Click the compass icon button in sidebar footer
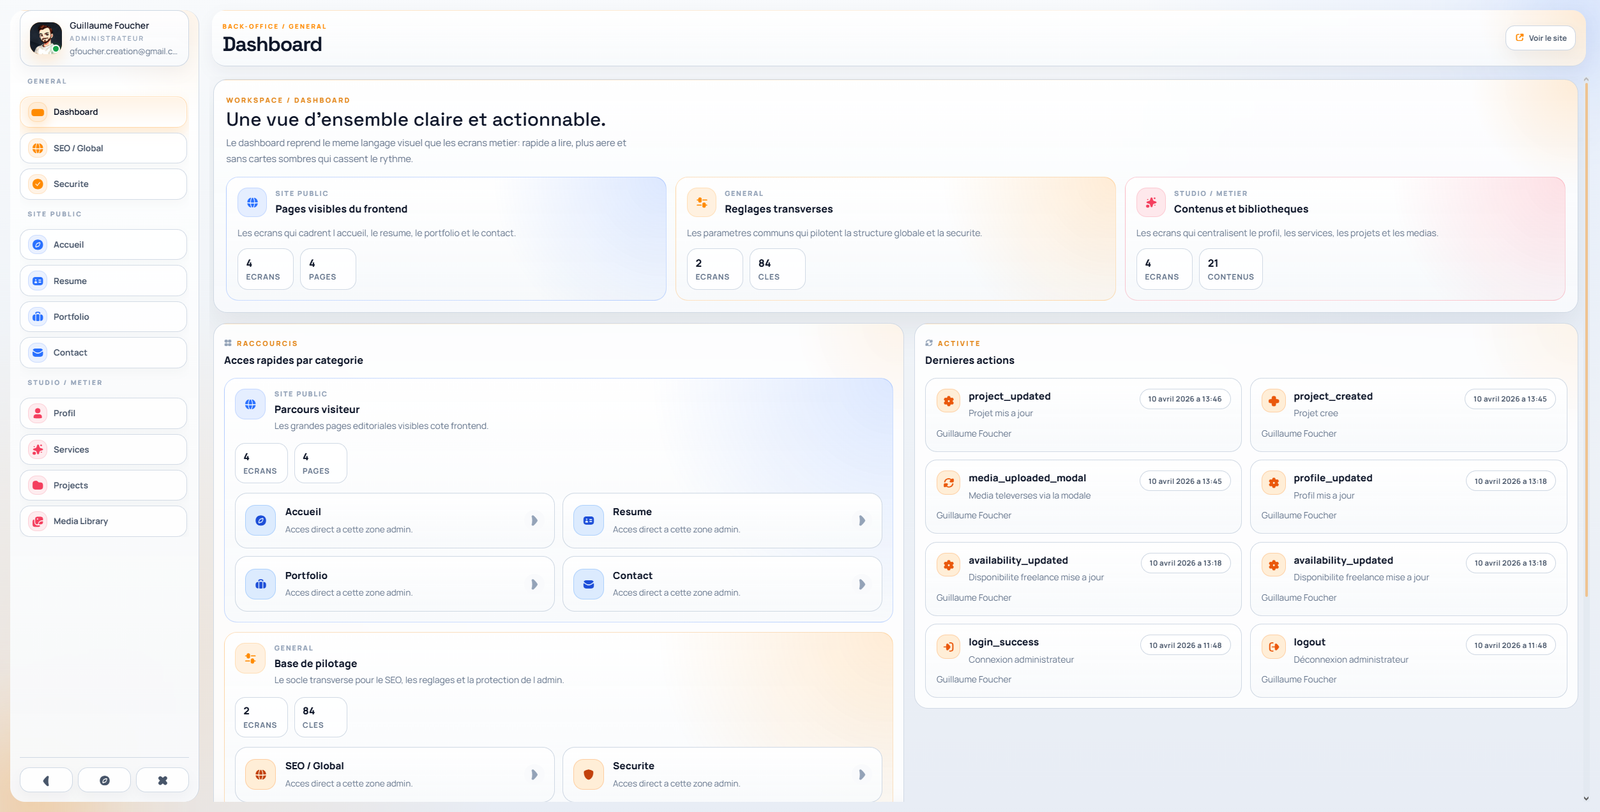 [104, 780]
